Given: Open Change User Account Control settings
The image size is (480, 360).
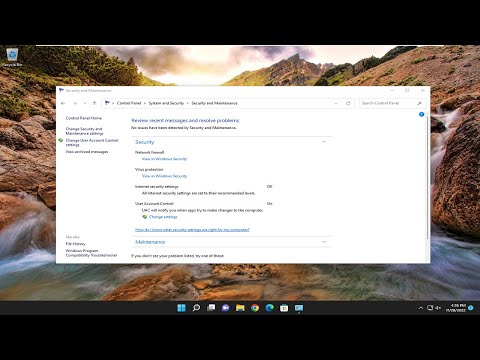Looking at the screenshot, I should tap(92, 143).
